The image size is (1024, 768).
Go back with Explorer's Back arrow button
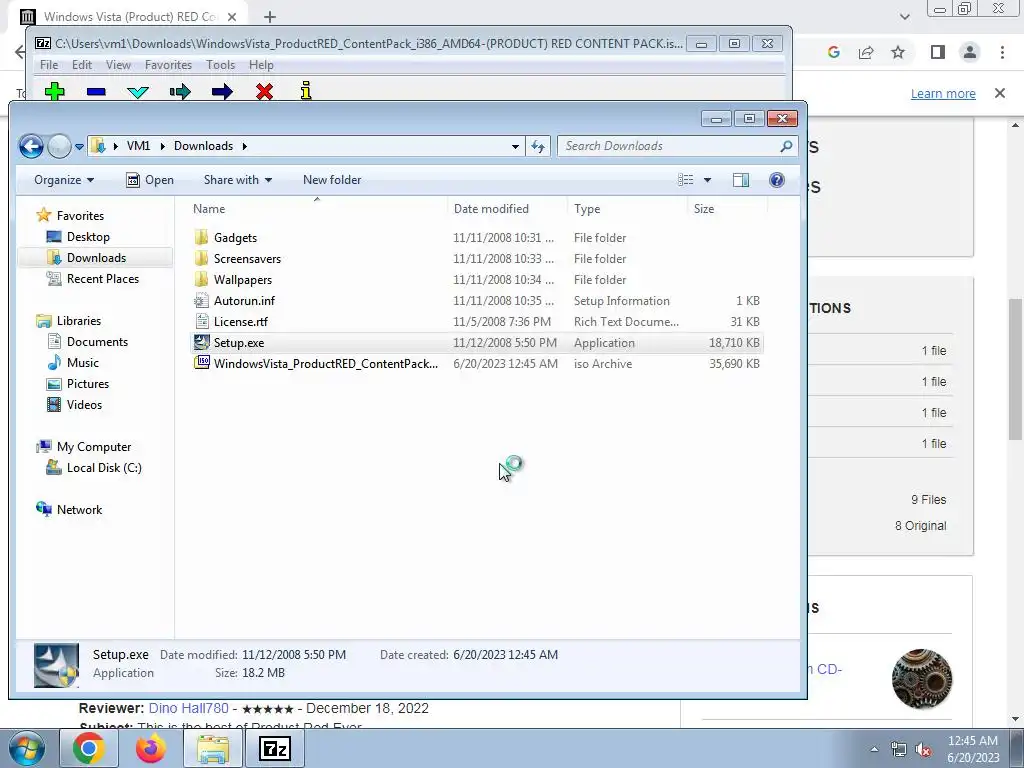tap(31, 146)
